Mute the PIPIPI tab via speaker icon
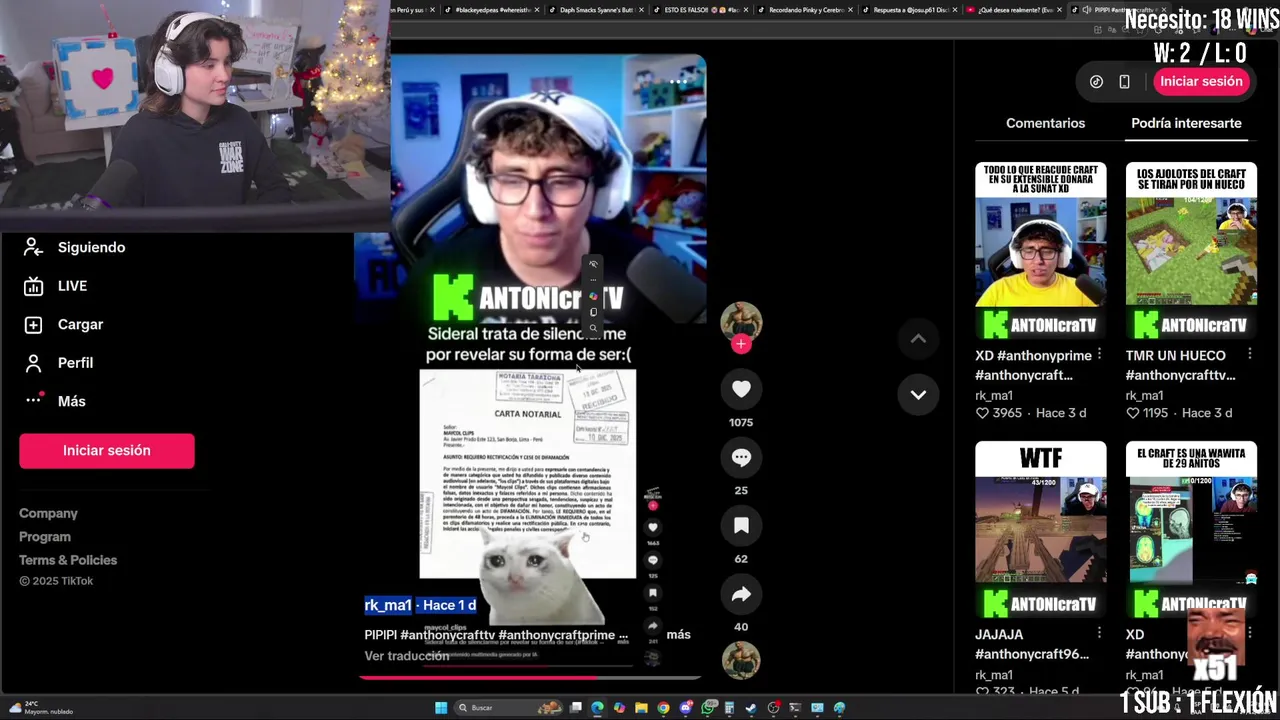 tap(1086, 10)
